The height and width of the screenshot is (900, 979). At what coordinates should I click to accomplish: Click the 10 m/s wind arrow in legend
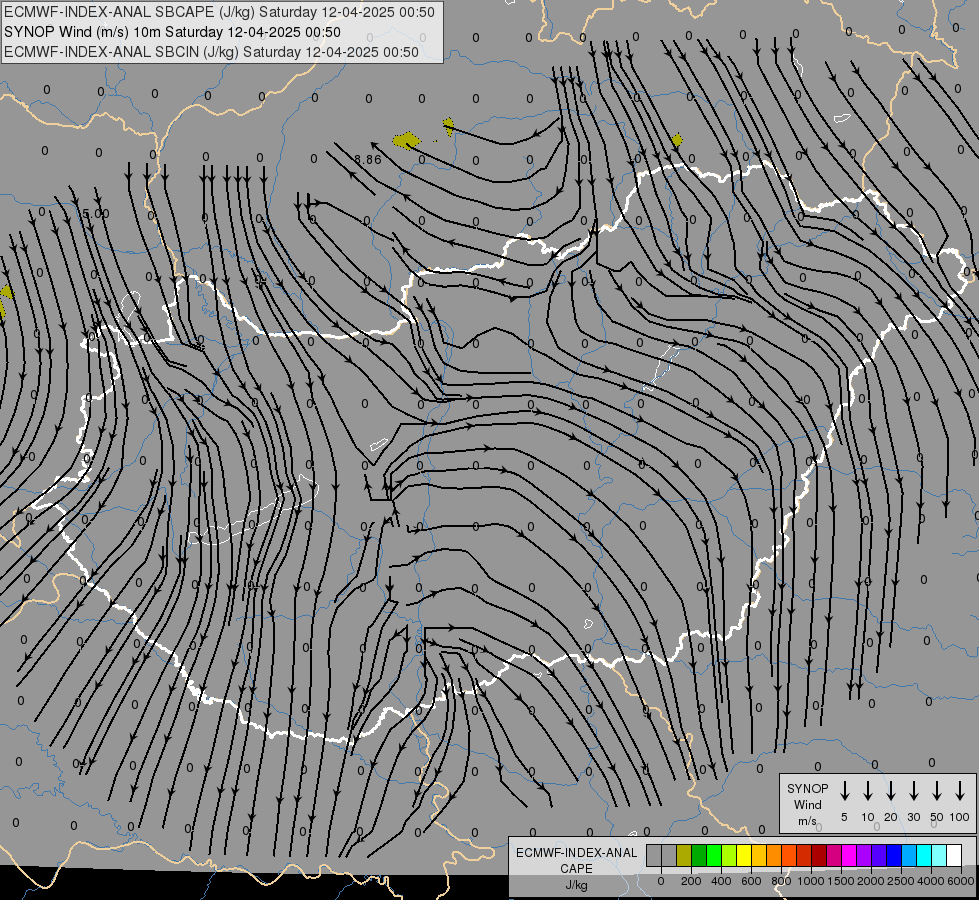[x=868, y=791]
